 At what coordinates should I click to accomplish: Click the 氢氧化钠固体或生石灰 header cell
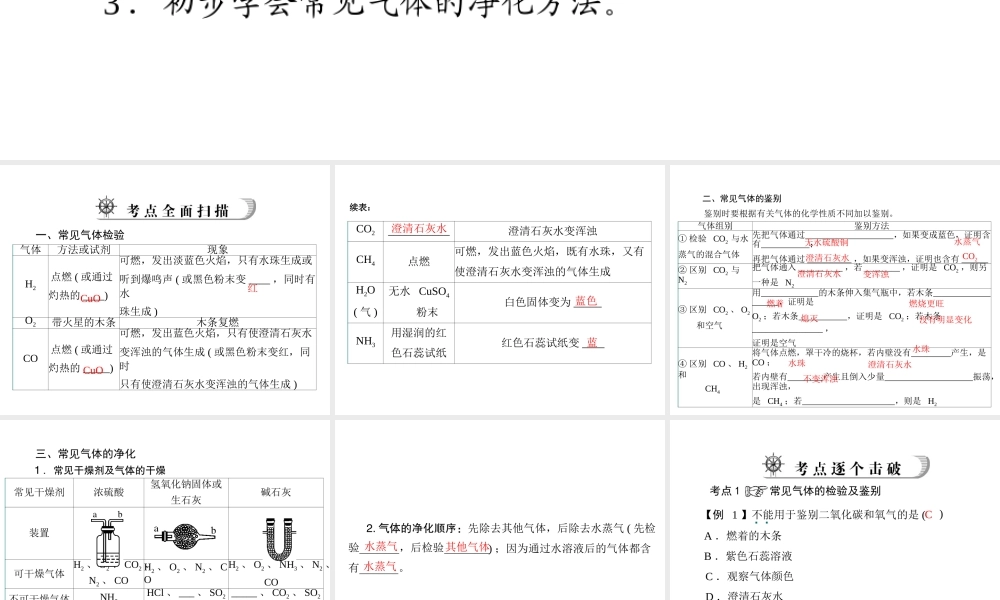[x=186, y=492]
